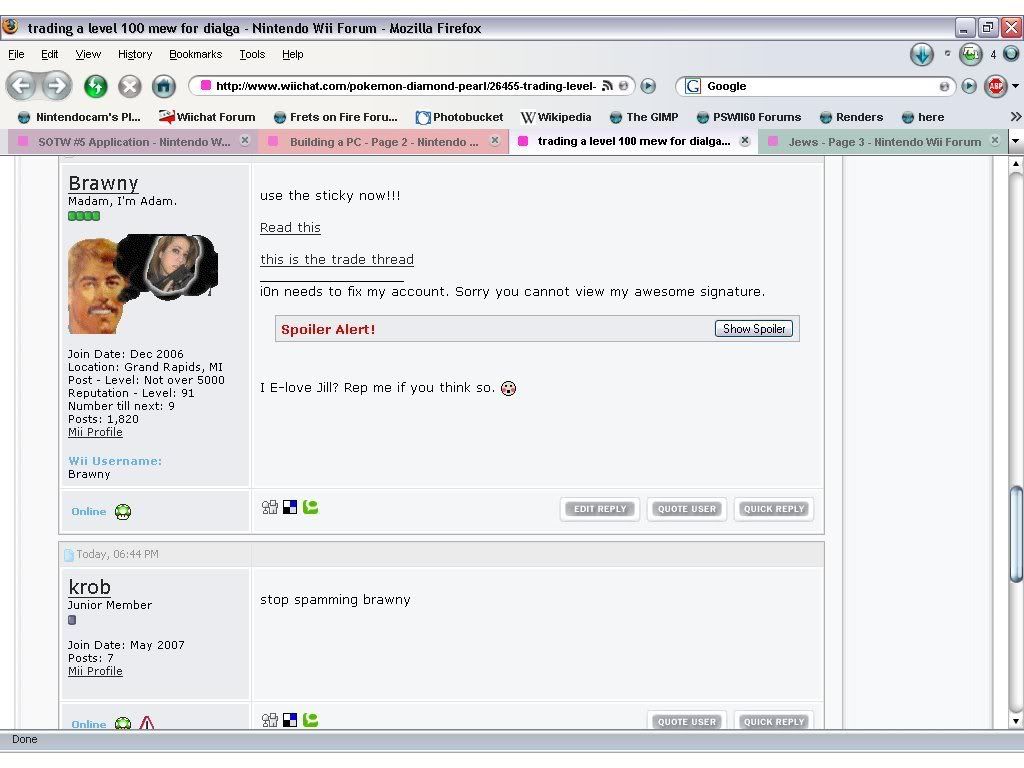Click the smiley emoticon after 'Rep me if you think so'
The width and height of the screenshot is (1024, 768).
508,389
